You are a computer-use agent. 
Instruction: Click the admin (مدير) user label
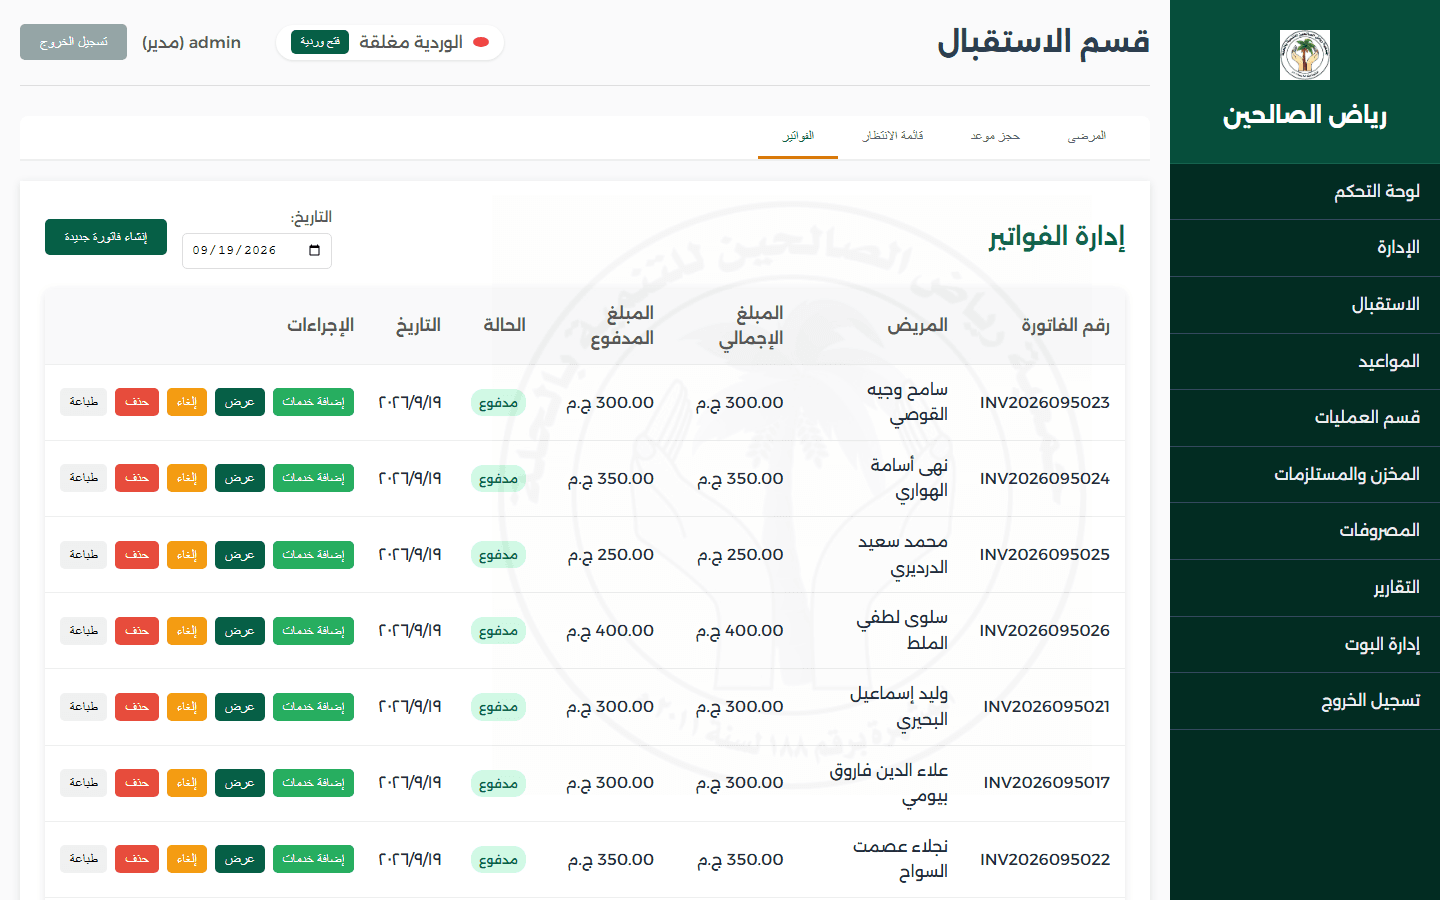pyautogui.click(x=191, y=42)
